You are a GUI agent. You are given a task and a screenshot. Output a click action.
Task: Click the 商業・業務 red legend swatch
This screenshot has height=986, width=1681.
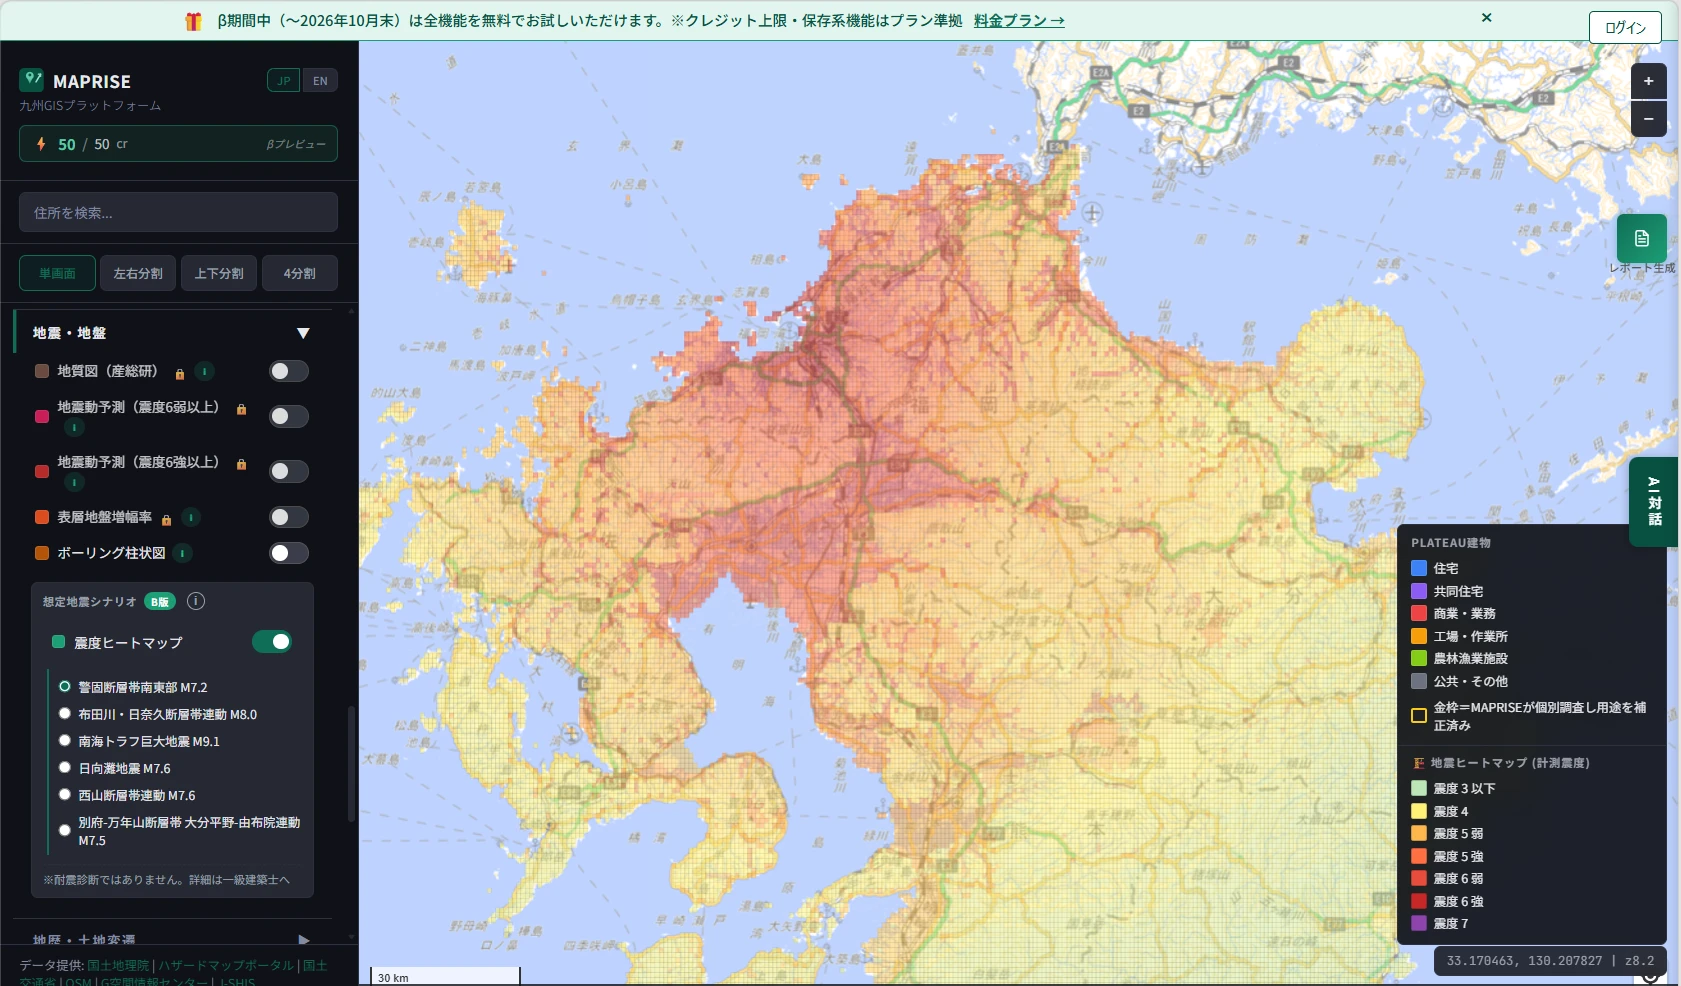tap(1419, 613)
